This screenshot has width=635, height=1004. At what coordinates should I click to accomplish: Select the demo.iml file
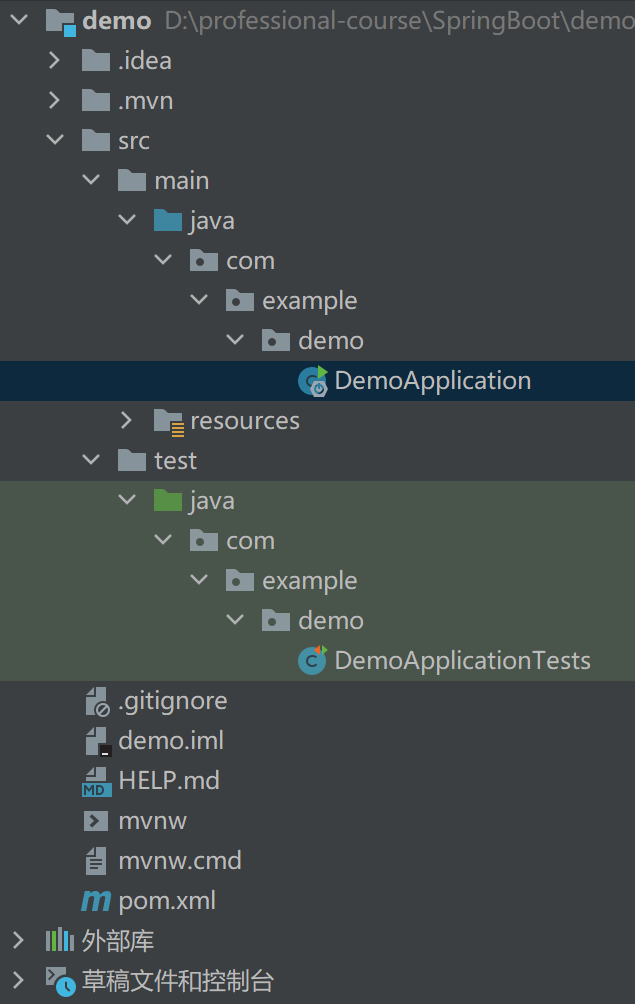(x=171, y=741)
